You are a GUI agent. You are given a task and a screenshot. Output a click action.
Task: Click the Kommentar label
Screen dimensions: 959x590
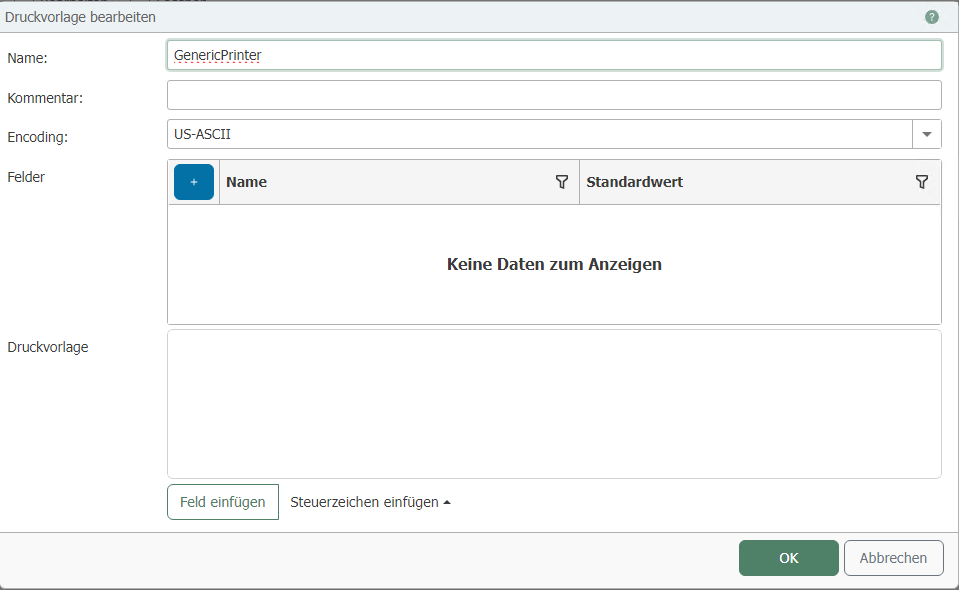[45, 98]
